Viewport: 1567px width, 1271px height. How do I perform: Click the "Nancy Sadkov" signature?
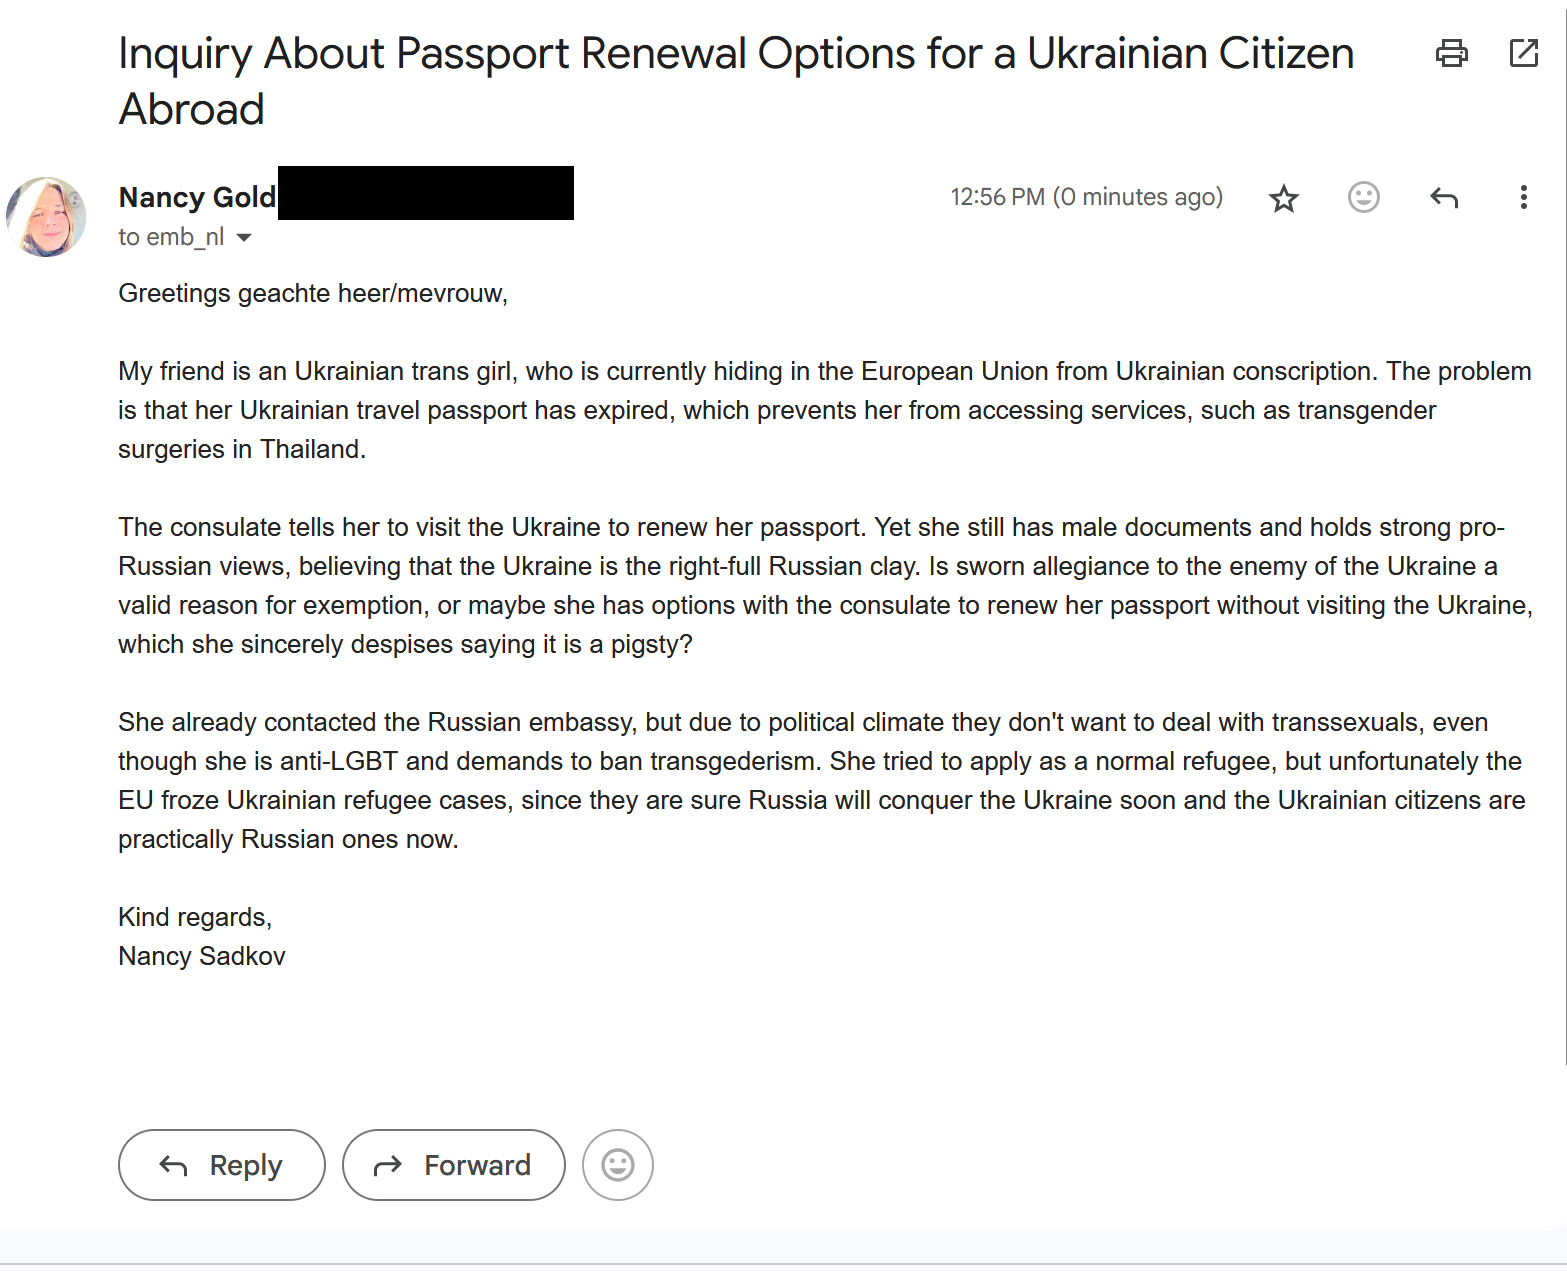coord(202,956)
